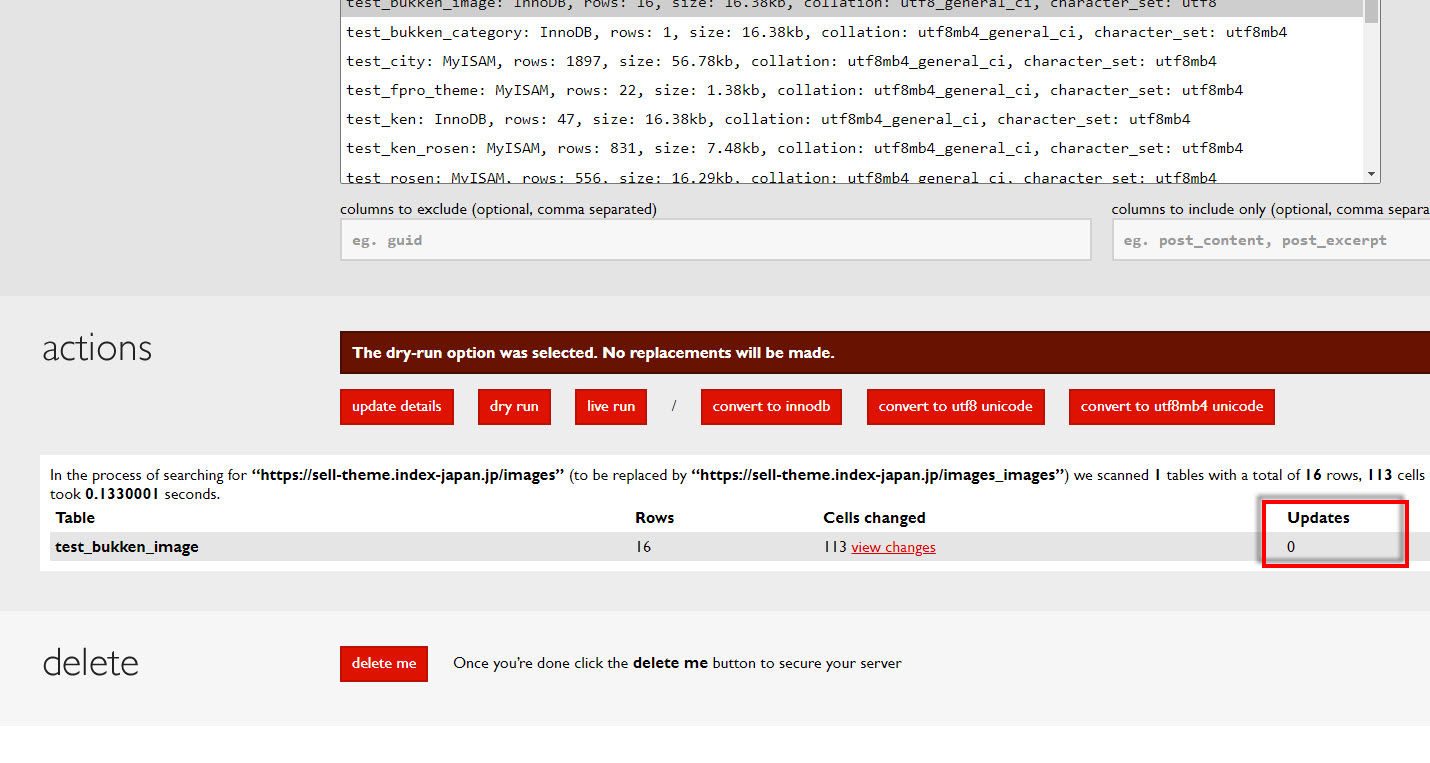Start a dry run
This screenshot has width=1430, height=763.
[514, 407]
